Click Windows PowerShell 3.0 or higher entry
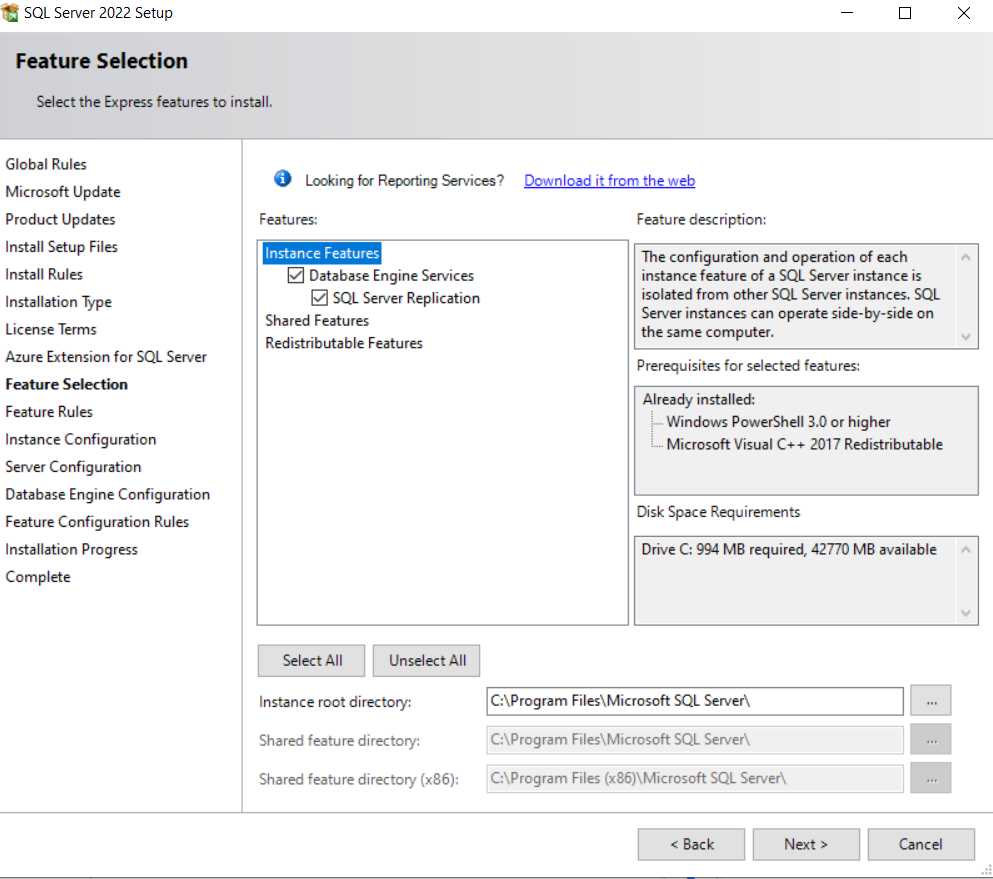This screenshot has height=879, width=993. pos(778,422)
